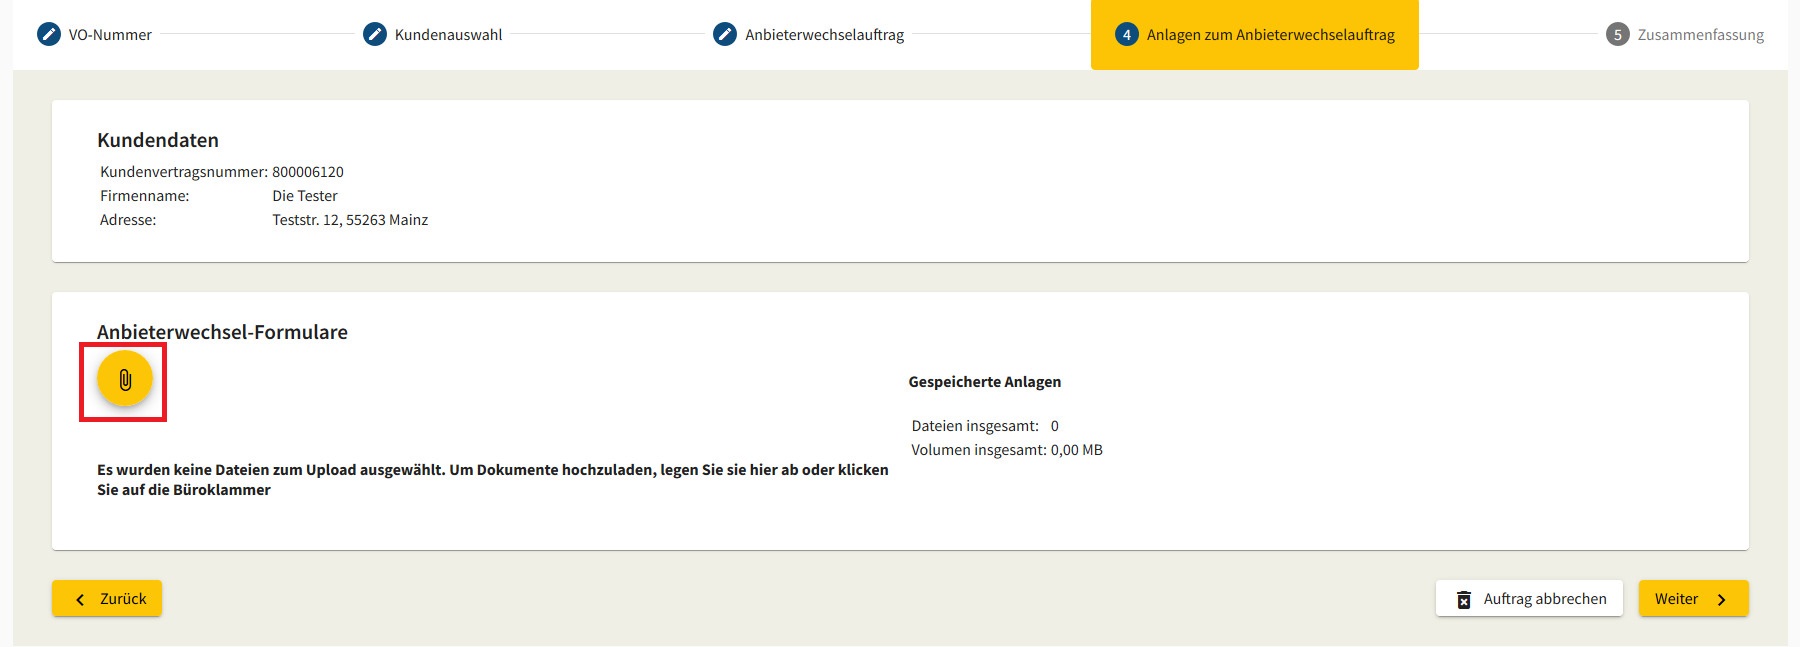
Task: Click the Dateien insgesamt count
Action: coord(1054,426)
